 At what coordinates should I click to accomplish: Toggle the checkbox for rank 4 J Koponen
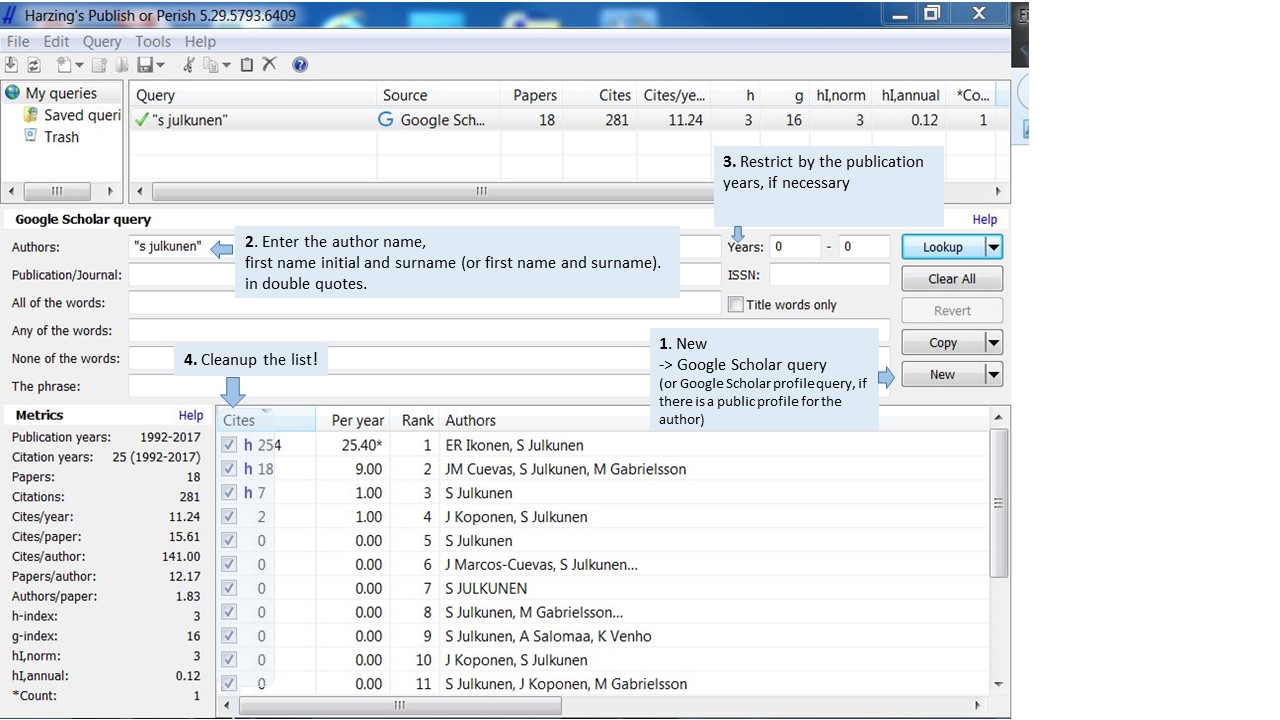click(229, 517)
